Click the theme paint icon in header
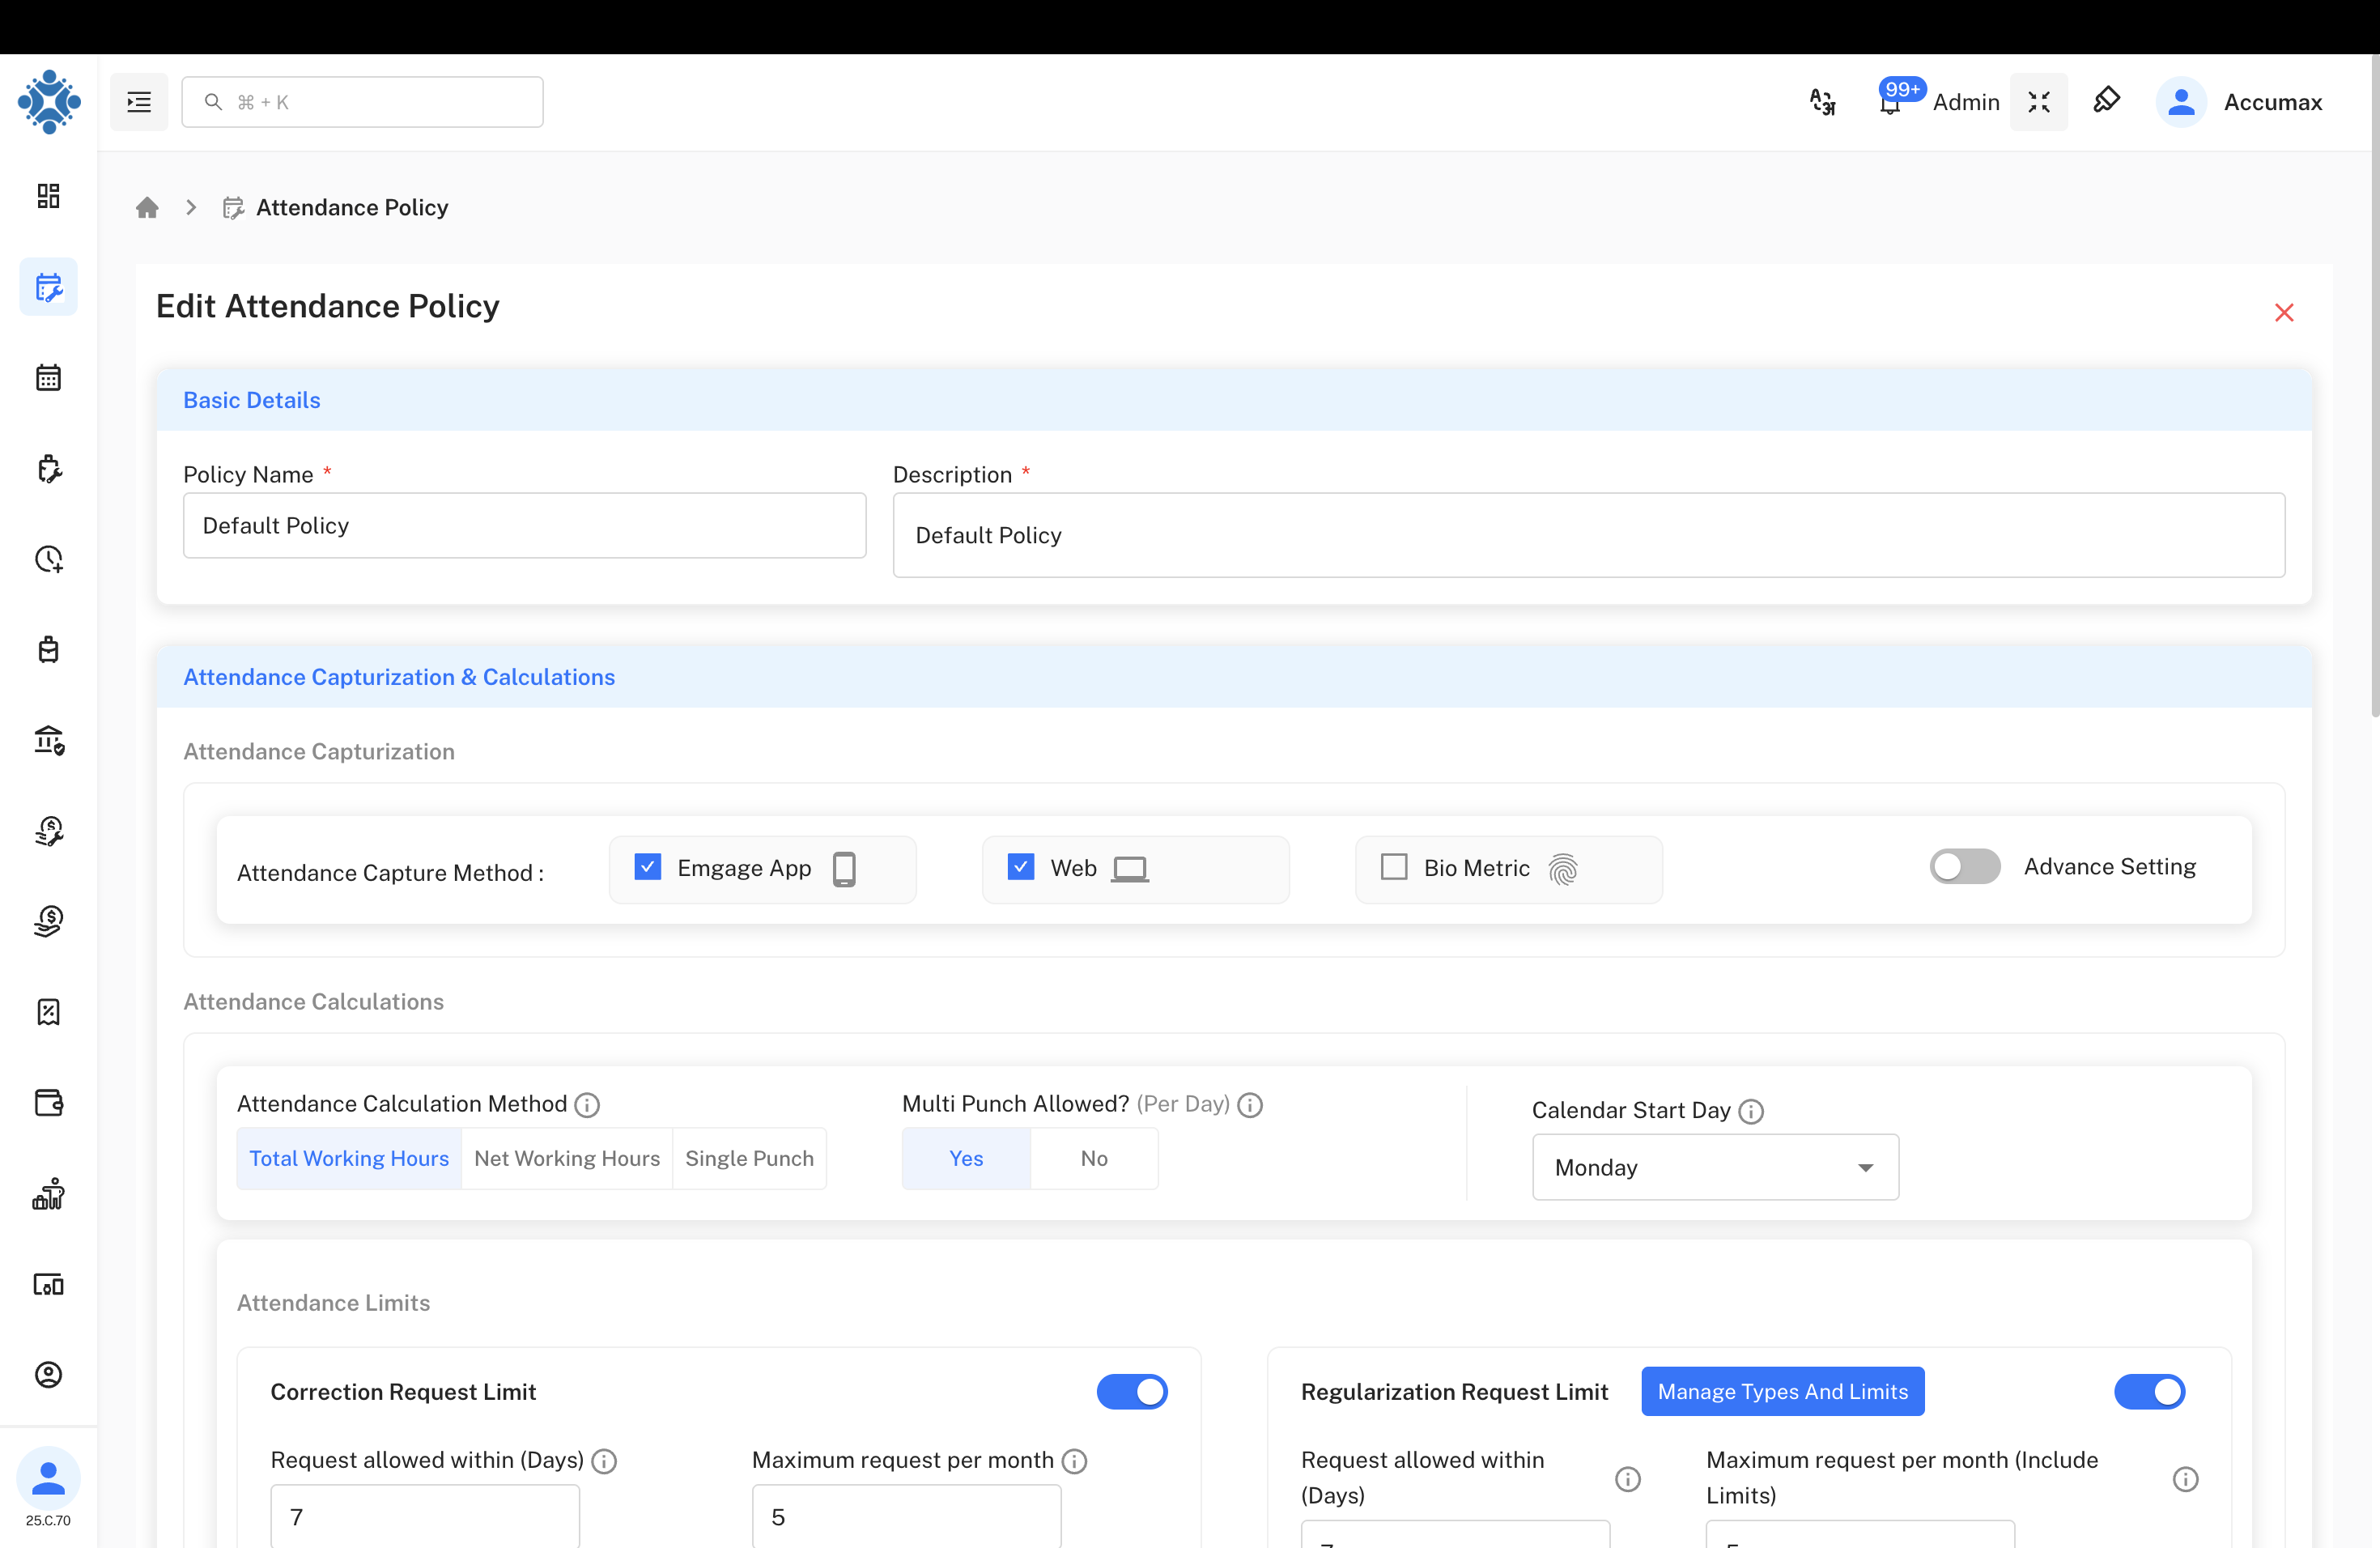The width and height of the screenshot is (2380, 1548). (2107, 100)
